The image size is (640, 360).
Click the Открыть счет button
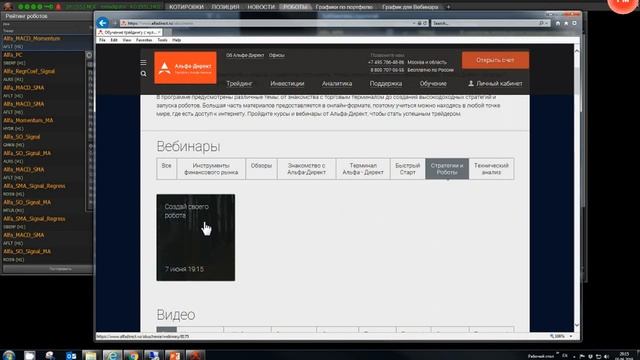[495, 60]
